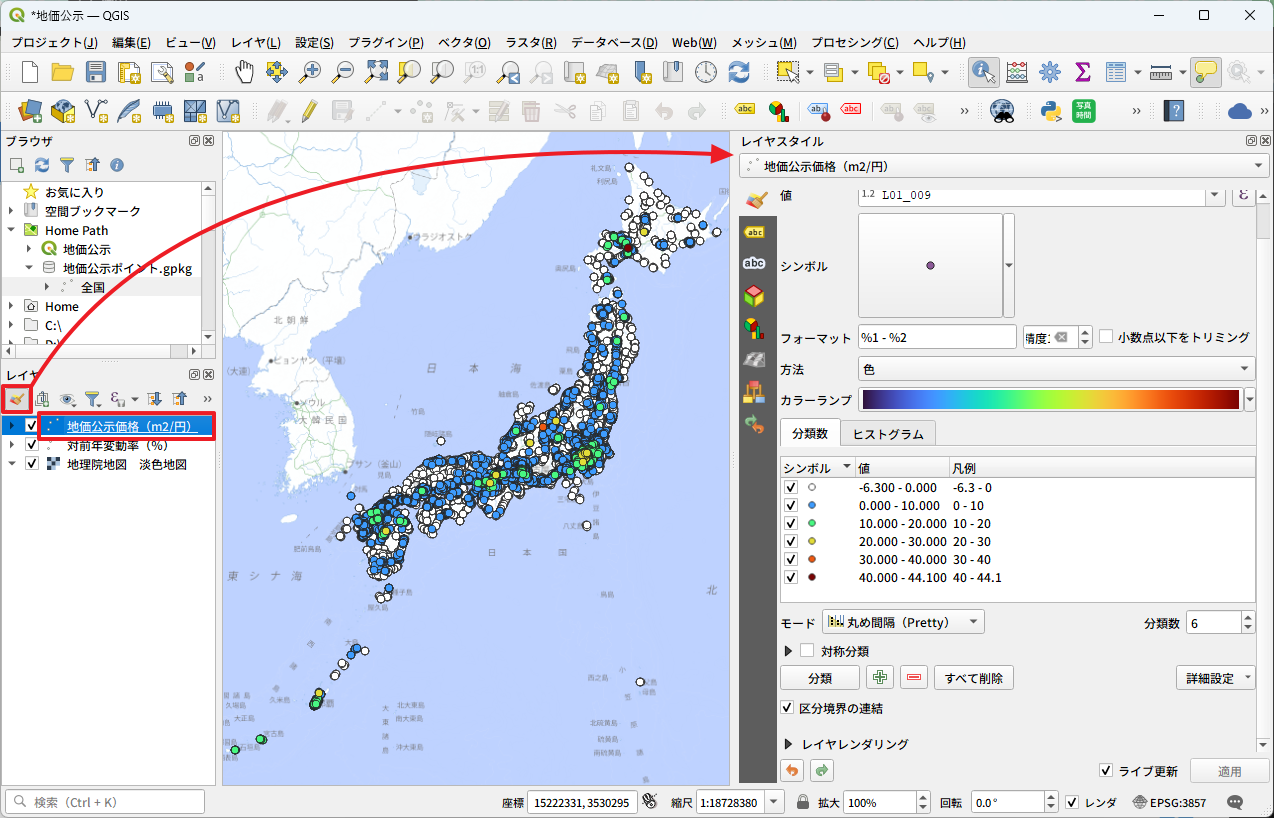
Task: Click the green plus add class button
Action: pyautogui.click(x=880, y=678)
